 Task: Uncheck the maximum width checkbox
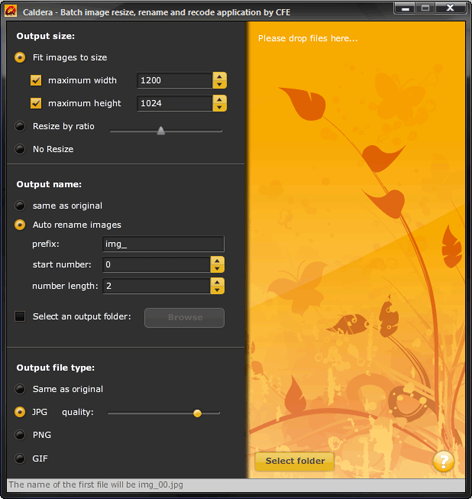click(36, 80)
